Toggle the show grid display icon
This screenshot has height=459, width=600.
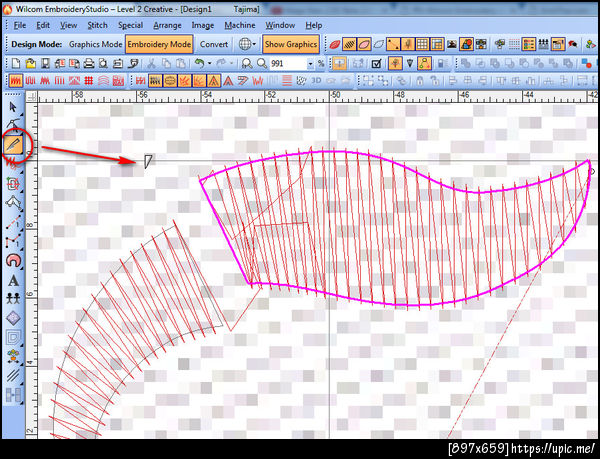click(422, 44)
